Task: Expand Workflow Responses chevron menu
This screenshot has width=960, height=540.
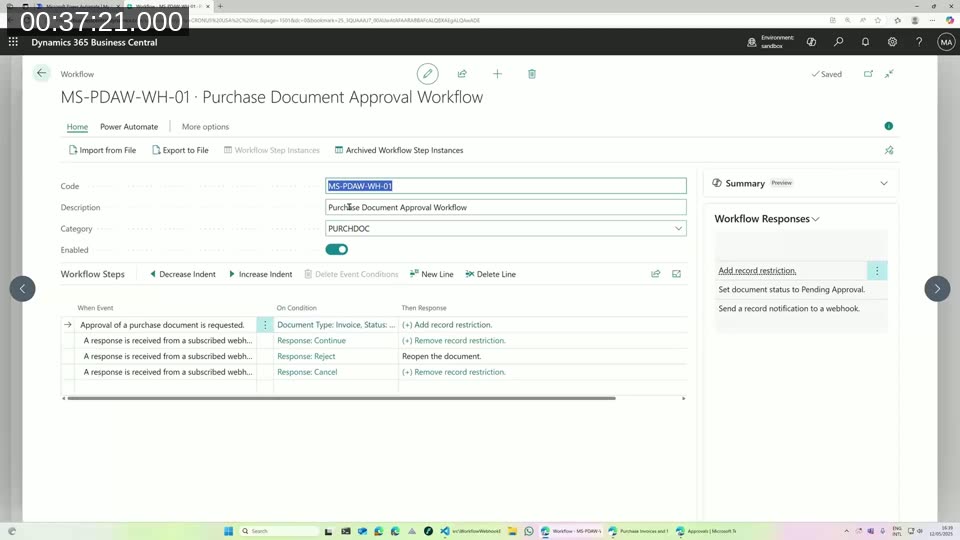Action: point(816,219)
